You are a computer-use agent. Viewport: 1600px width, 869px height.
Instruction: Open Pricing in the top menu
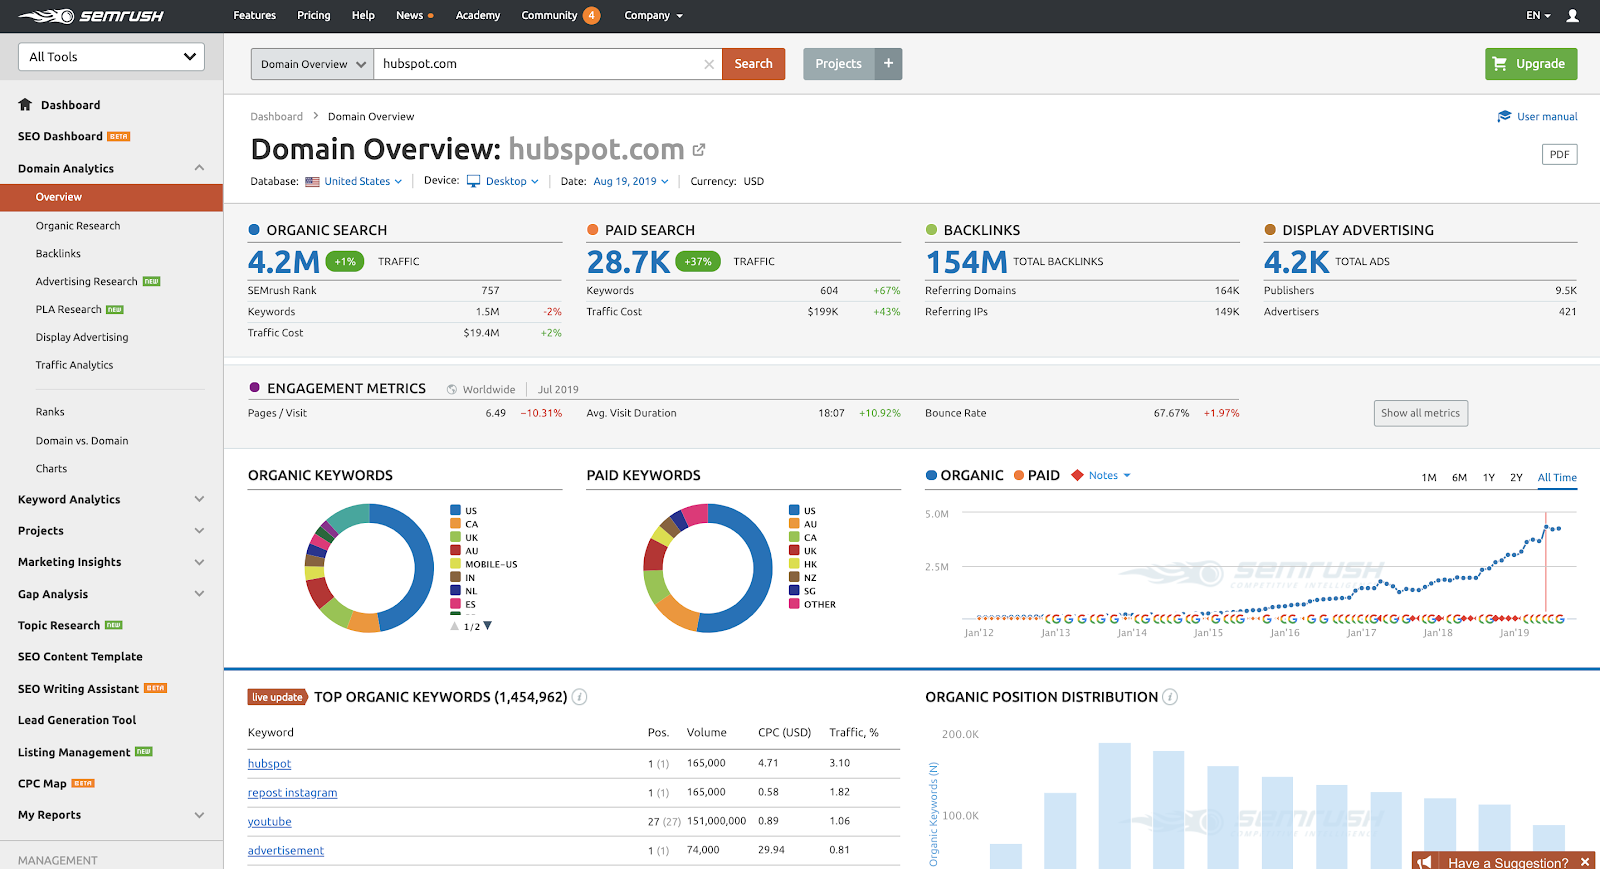click(314, 16)
